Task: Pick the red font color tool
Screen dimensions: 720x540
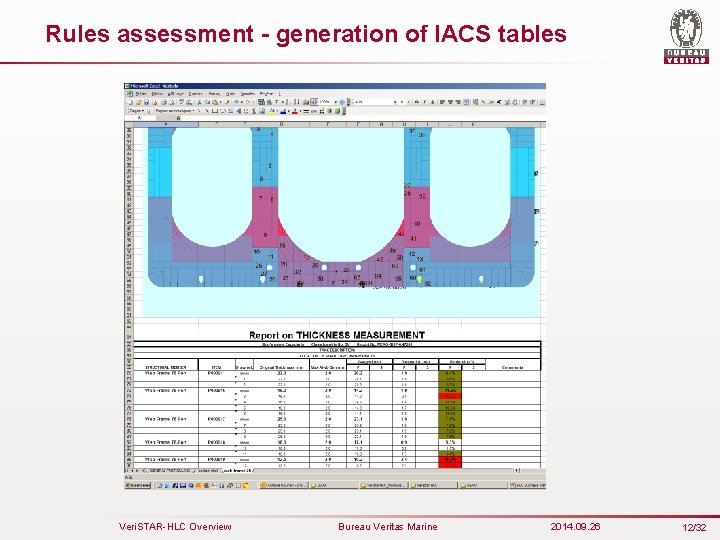Action: point(295,111)
